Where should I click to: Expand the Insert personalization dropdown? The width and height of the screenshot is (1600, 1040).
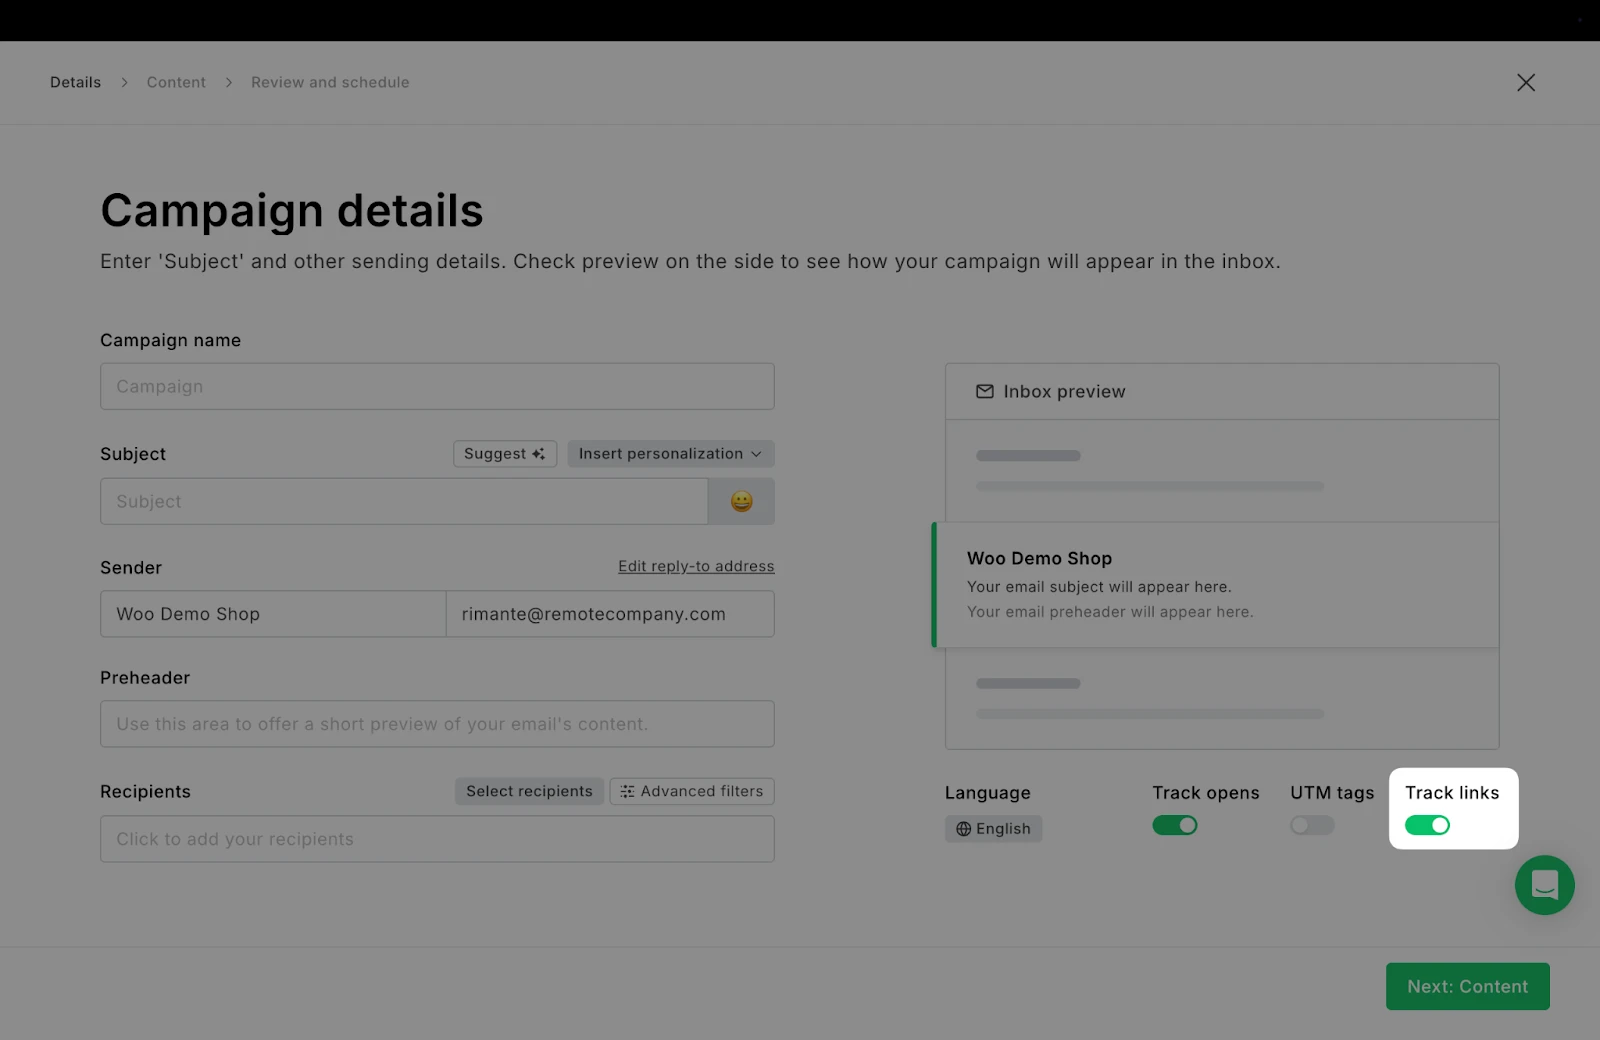pyautogui.click(x=670, y=454)
